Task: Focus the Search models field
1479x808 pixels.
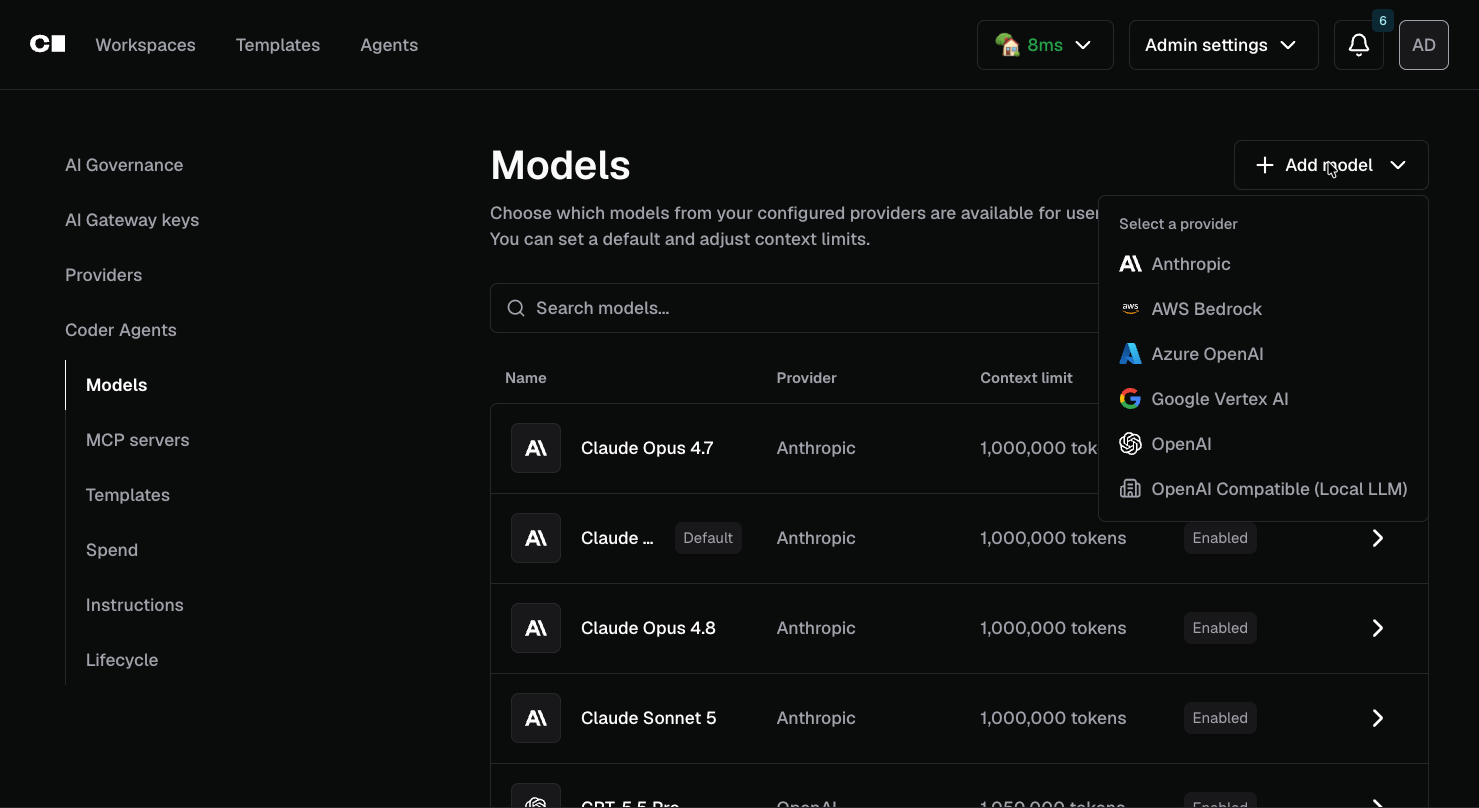Action: coord(795,308)
